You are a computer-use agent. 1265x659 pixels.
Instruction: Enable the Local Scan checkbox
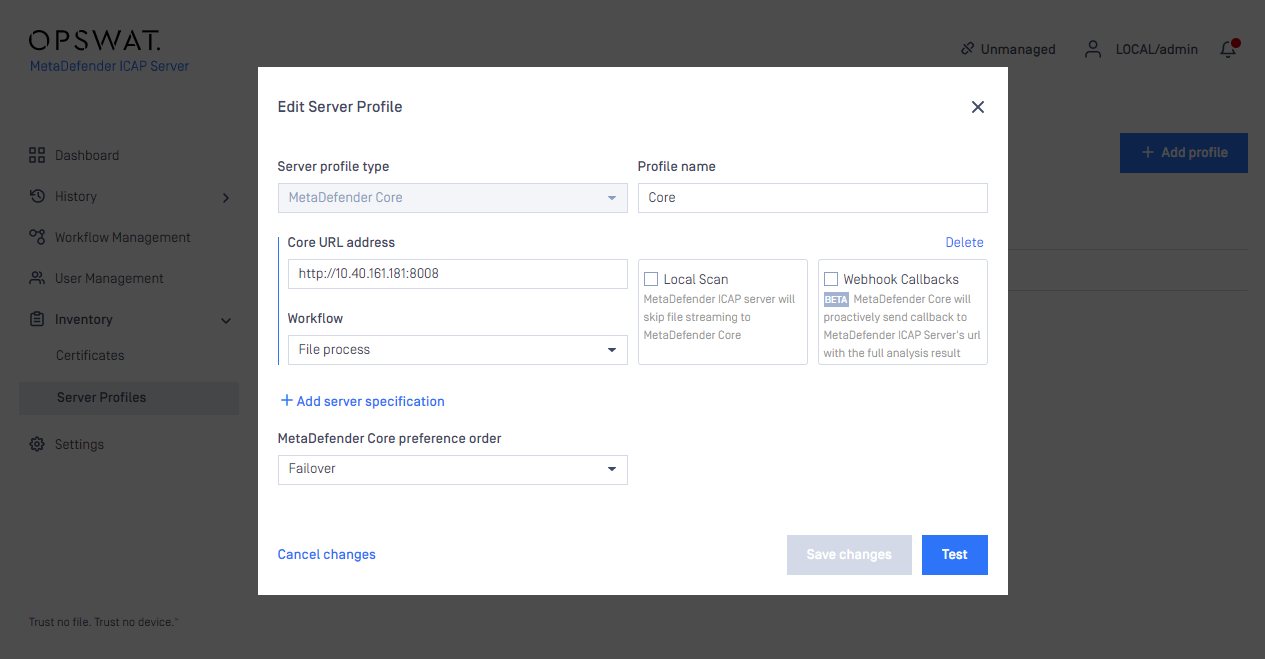[651, 279]
